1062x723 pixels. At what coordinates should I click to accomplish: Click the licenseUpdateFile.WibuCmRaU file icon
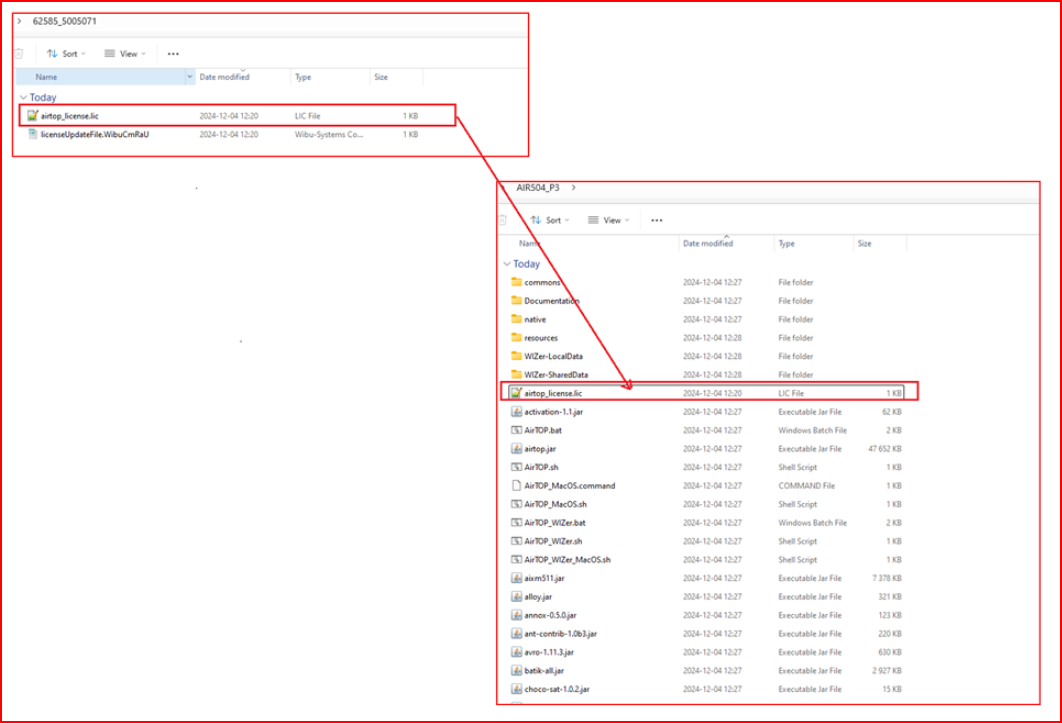33,134
